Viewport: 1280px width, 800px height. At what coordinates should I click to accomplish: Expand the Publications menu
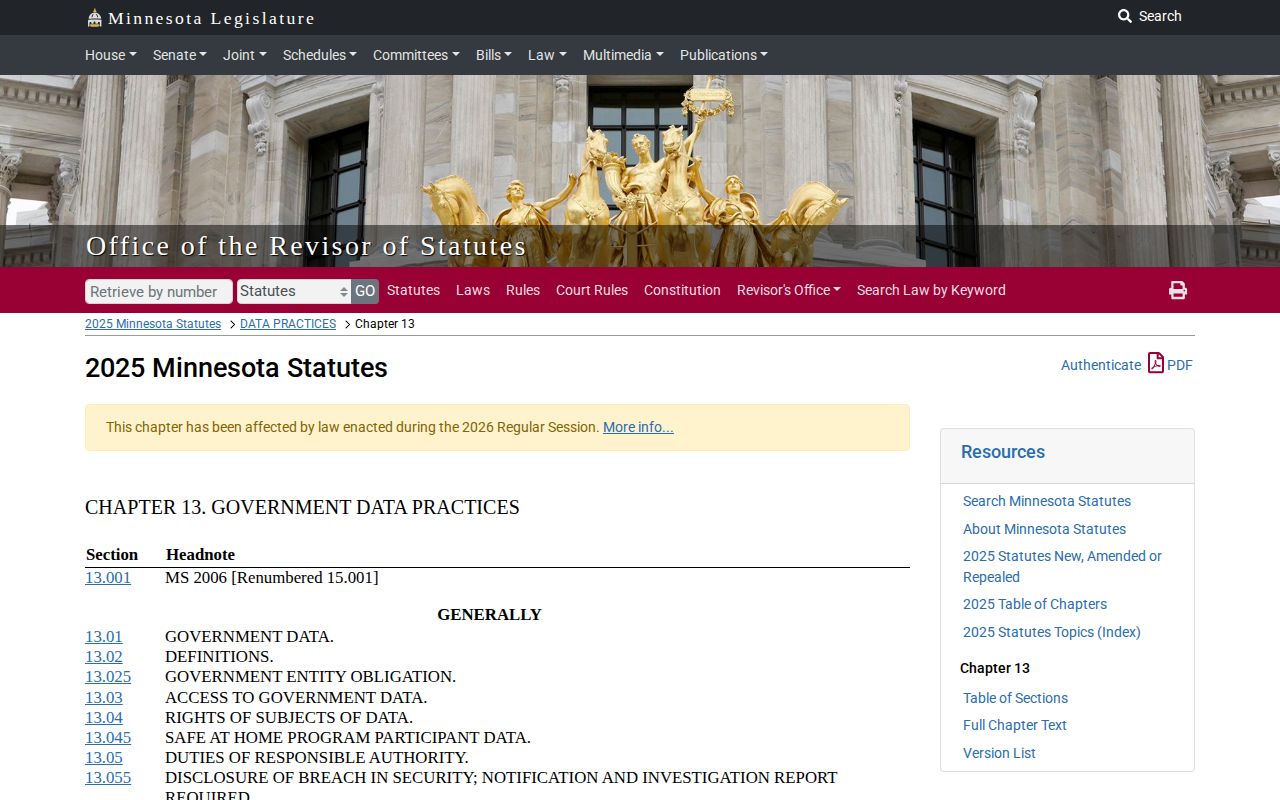coord(723,55)
